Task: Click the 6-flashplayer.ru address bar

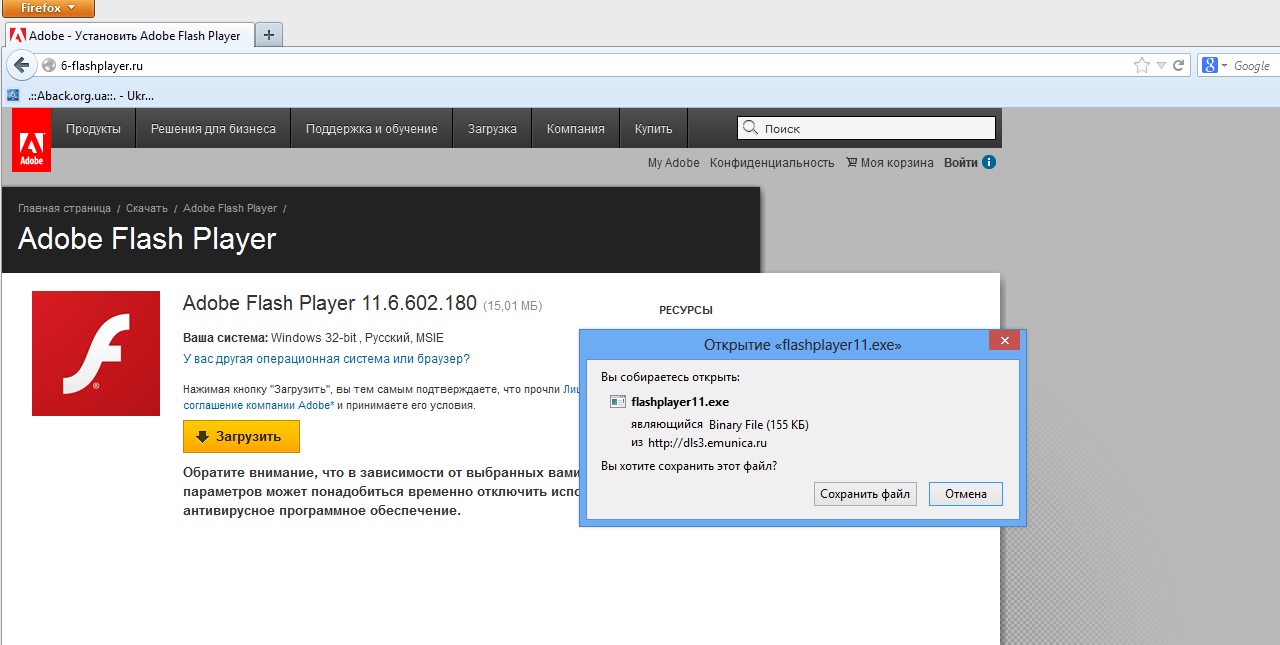Action: (x=590, y=65)
